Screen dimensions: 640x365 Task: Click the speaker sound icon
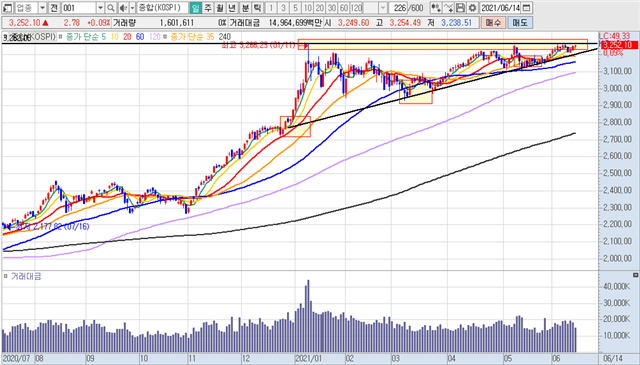123,8
